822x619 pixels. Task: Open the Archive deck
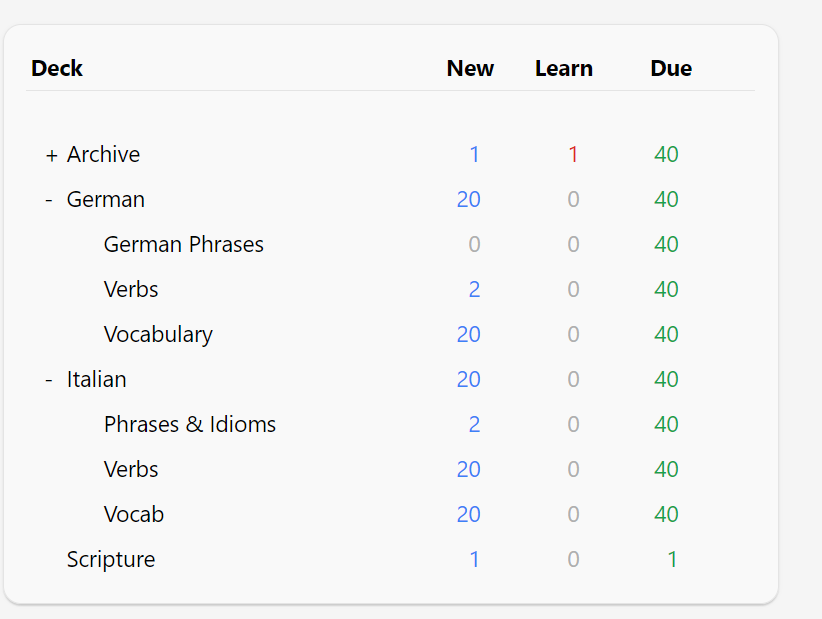(x=103, y=155)
